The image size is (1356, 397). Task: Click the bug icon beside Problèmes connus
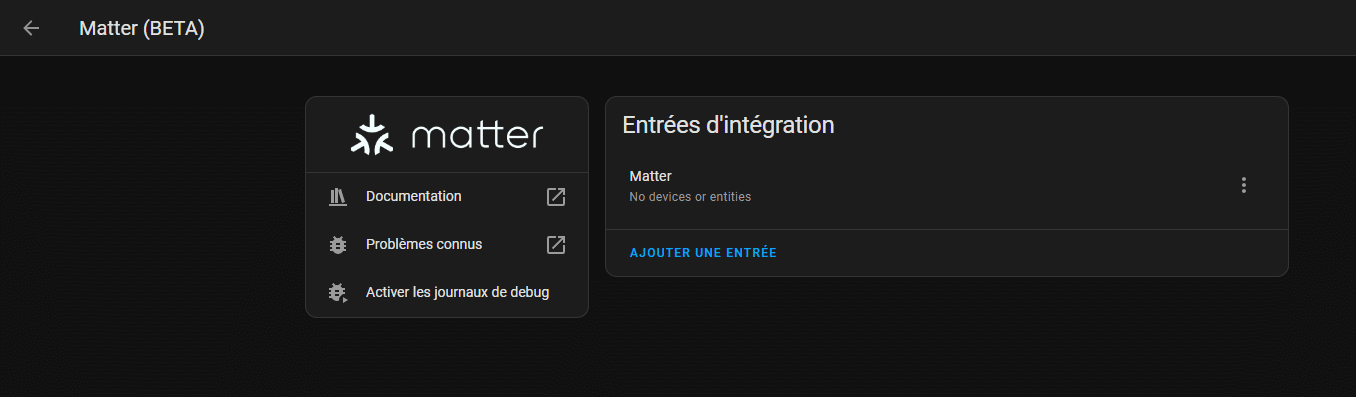(337, 244)
